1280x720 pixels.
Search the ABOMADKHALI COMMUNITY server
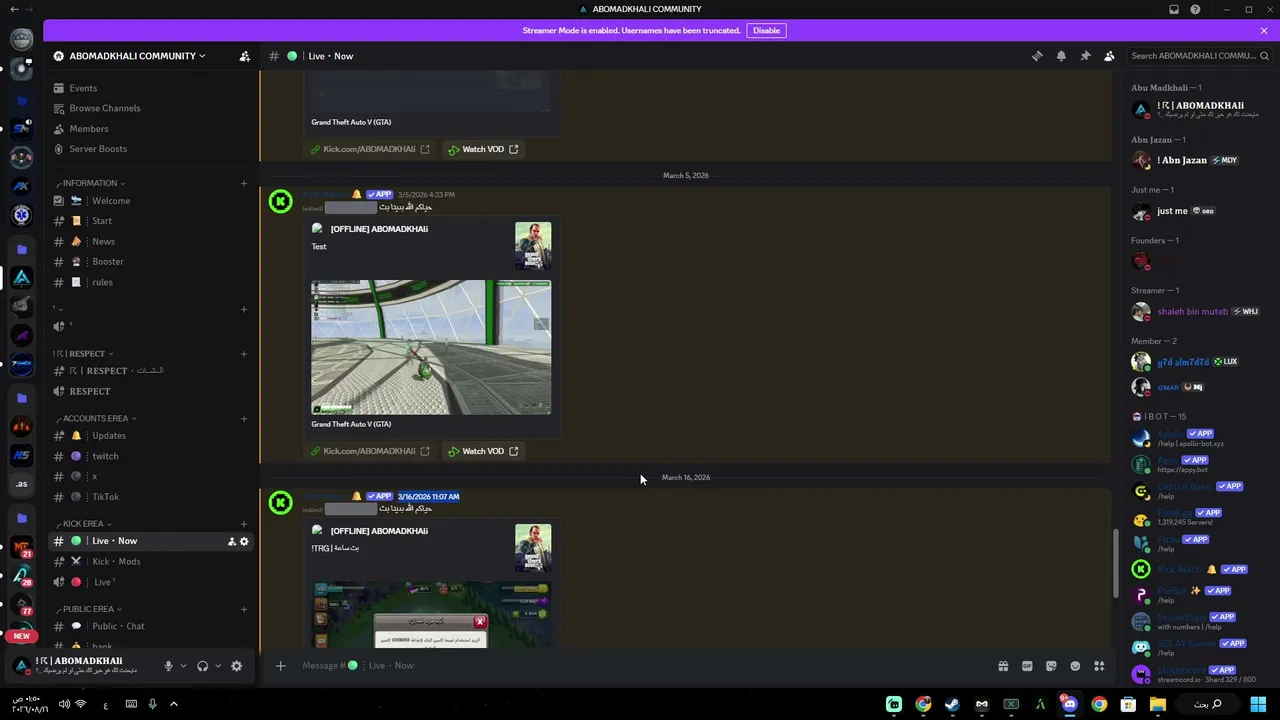(1198, 56)
